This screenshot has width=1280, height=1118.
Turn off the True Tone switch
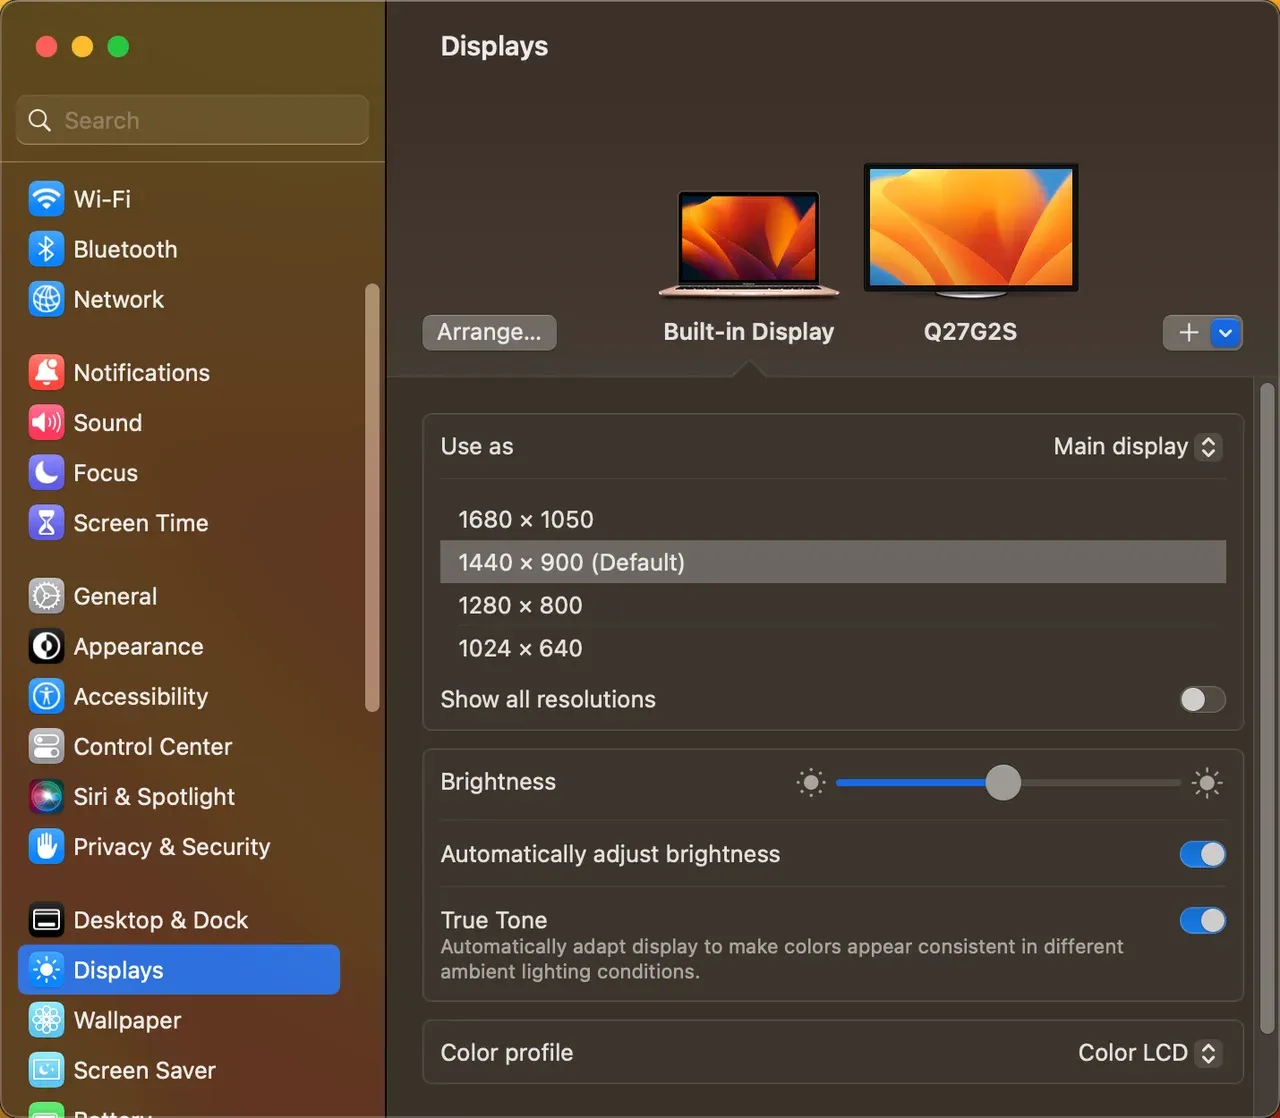click(x=1202, y=920)
